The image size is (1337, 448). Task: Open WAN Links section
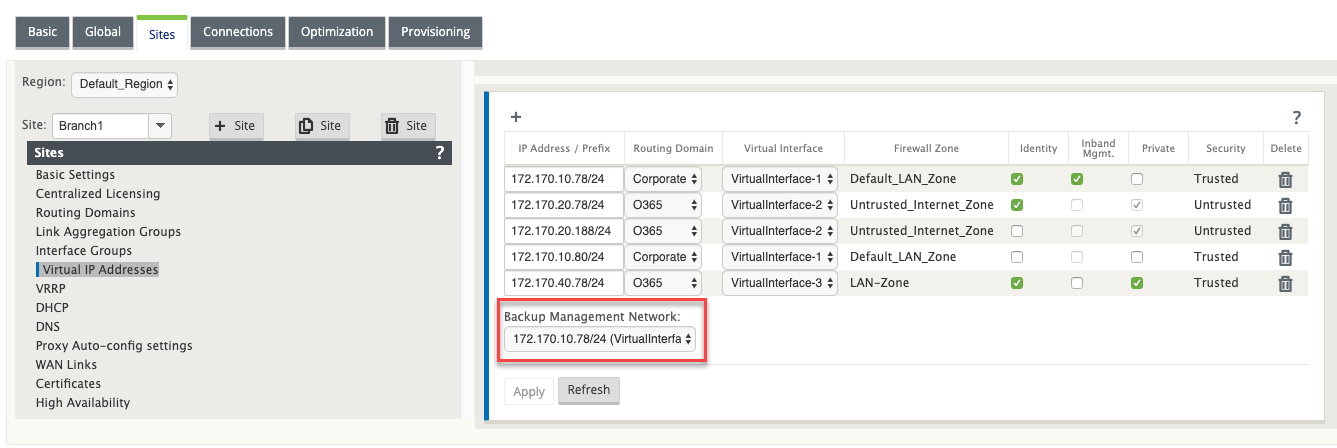[x=66, y=365]
